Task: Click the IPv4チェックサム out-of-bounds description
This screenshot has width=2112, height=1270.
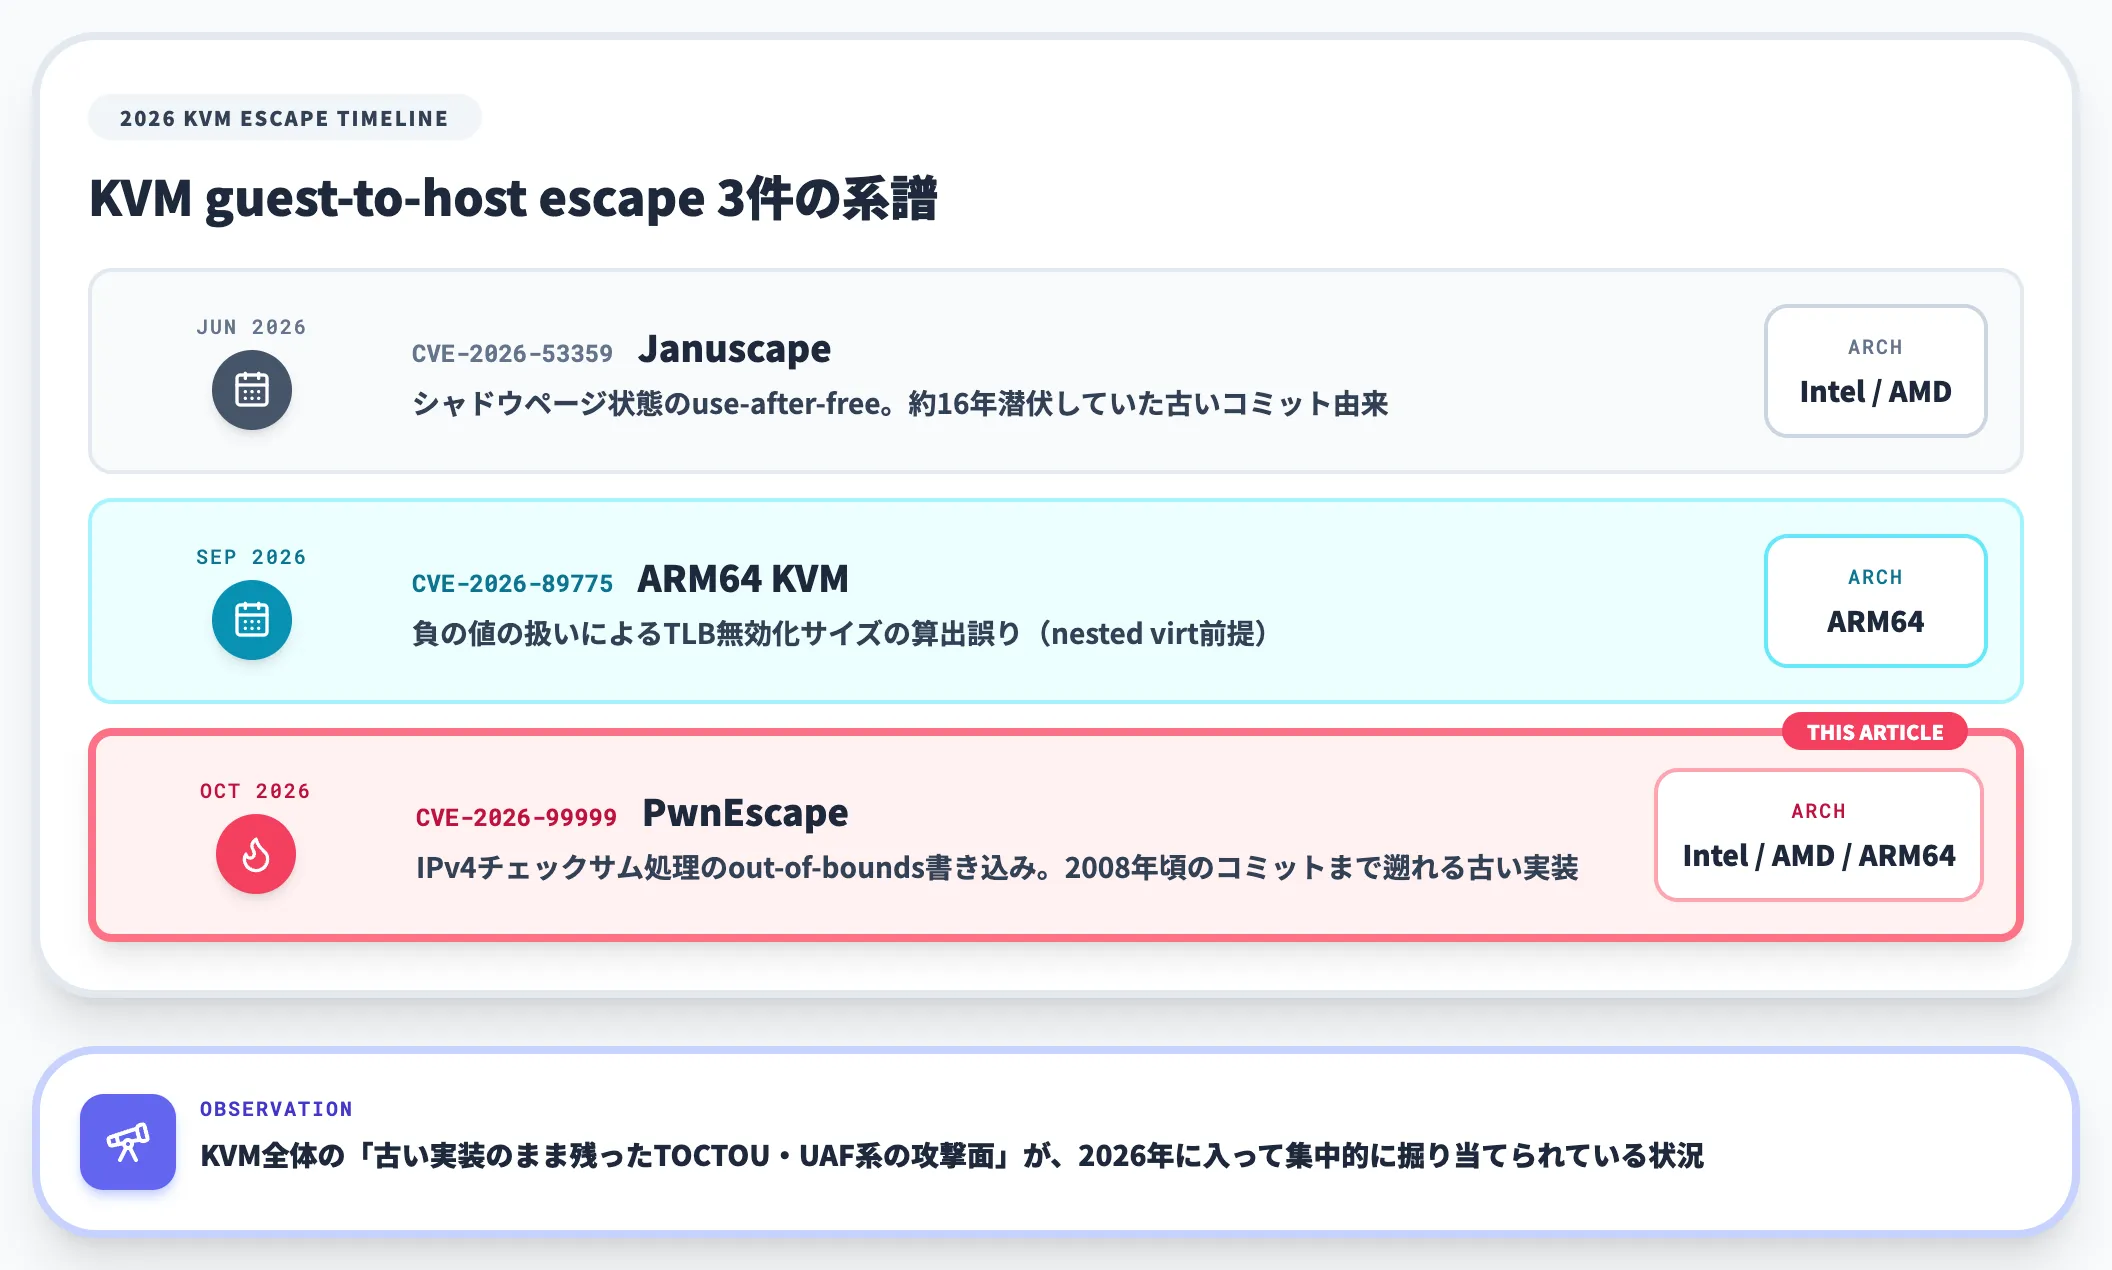Action: 997,868
